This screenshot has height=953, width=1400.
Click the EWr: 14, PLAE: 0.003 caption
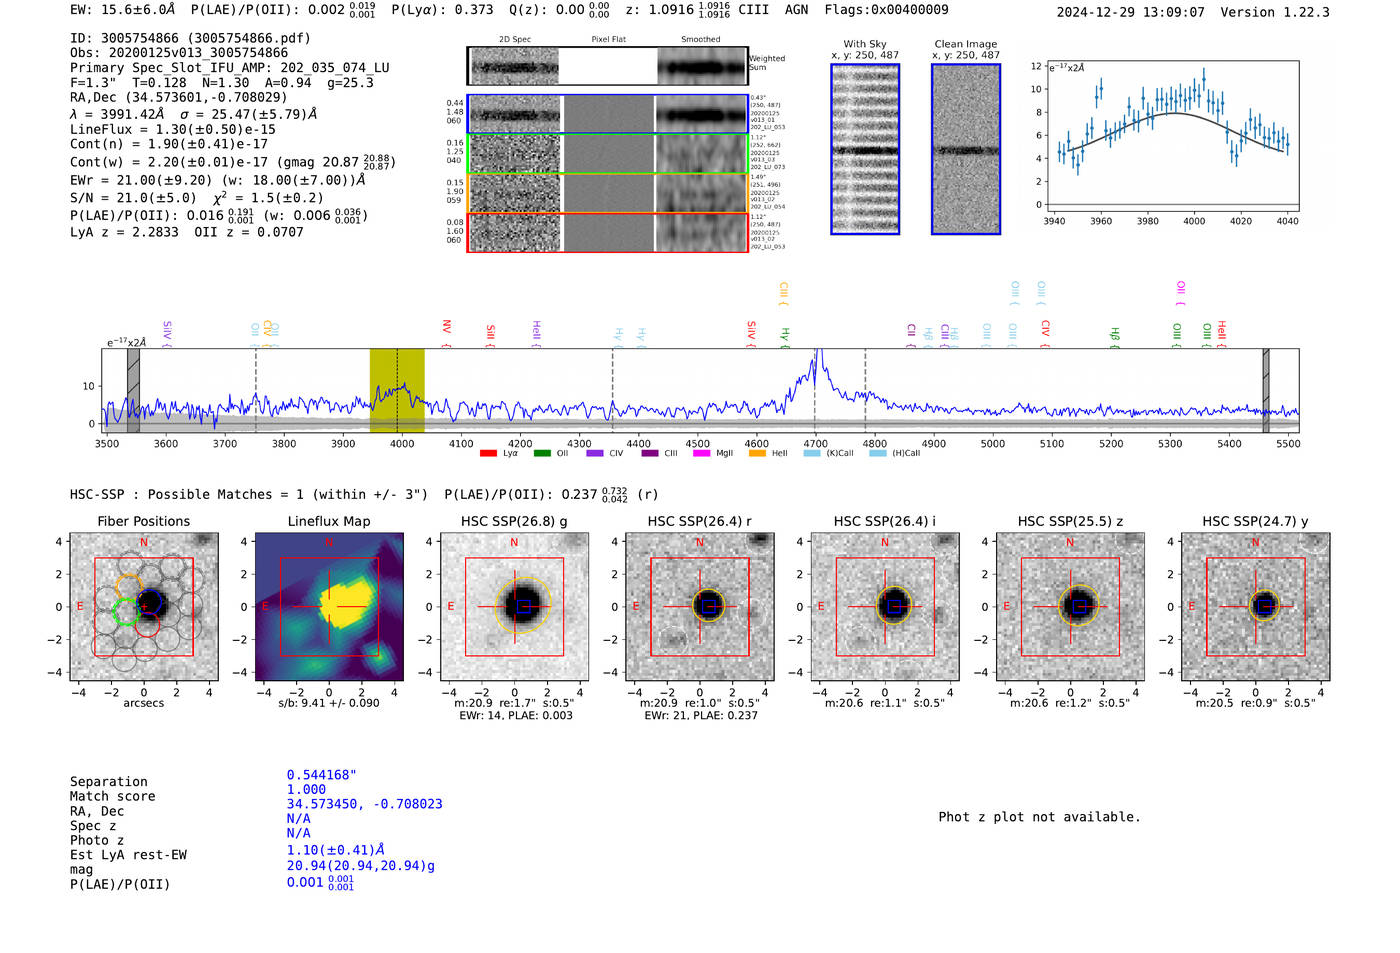pos(516,716)
